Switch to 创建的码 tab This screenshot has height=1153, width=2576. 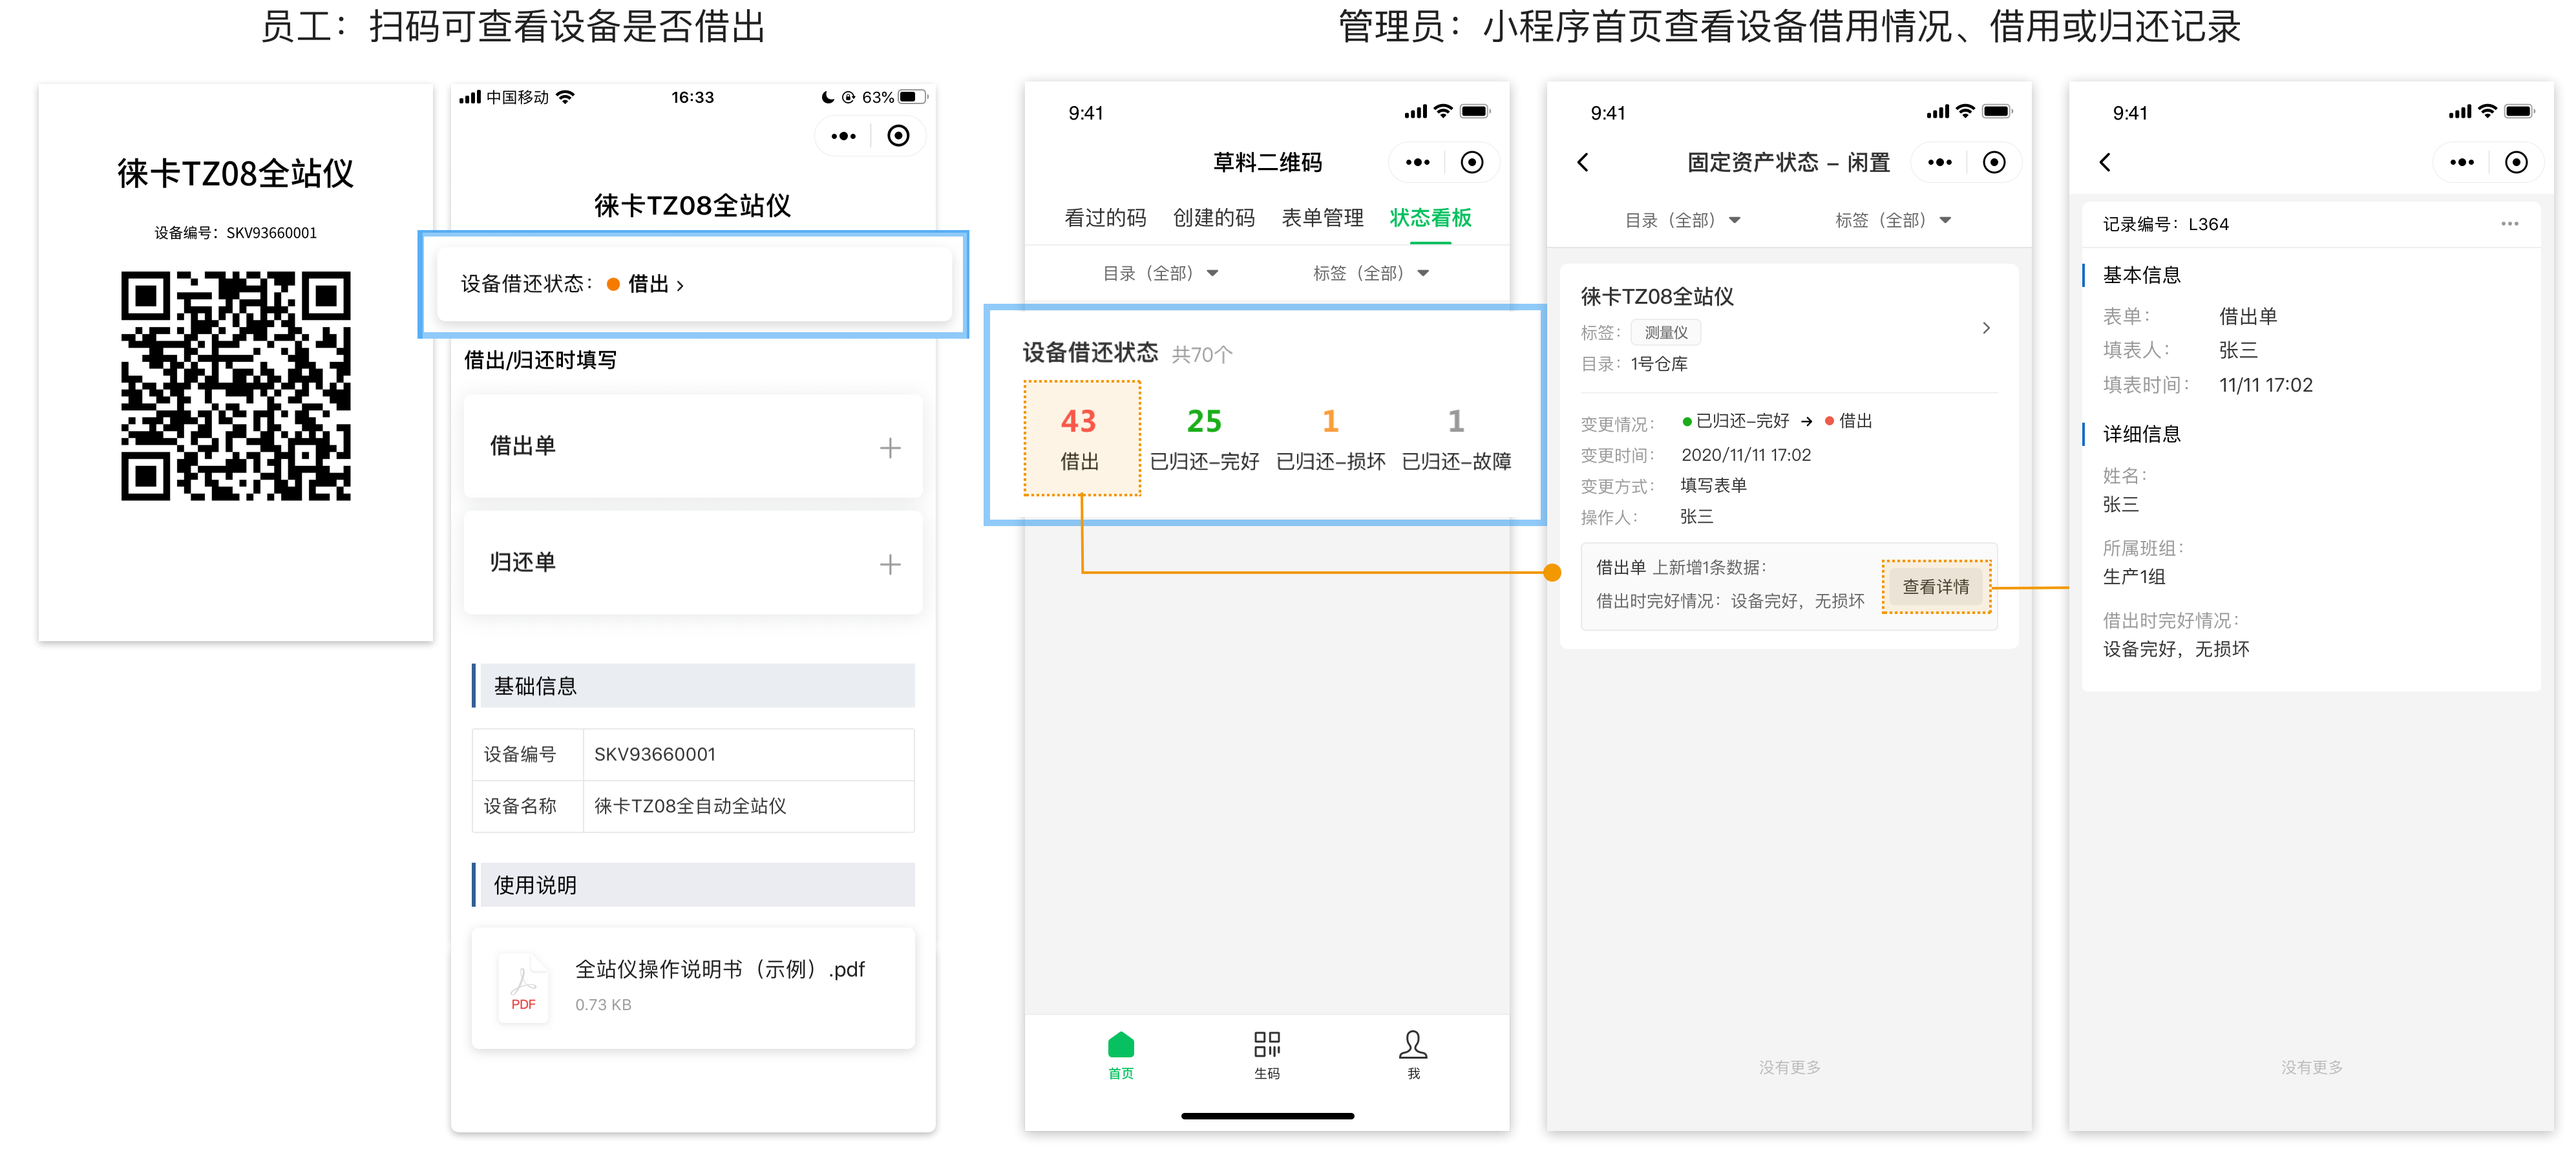tap(1214, 218)
